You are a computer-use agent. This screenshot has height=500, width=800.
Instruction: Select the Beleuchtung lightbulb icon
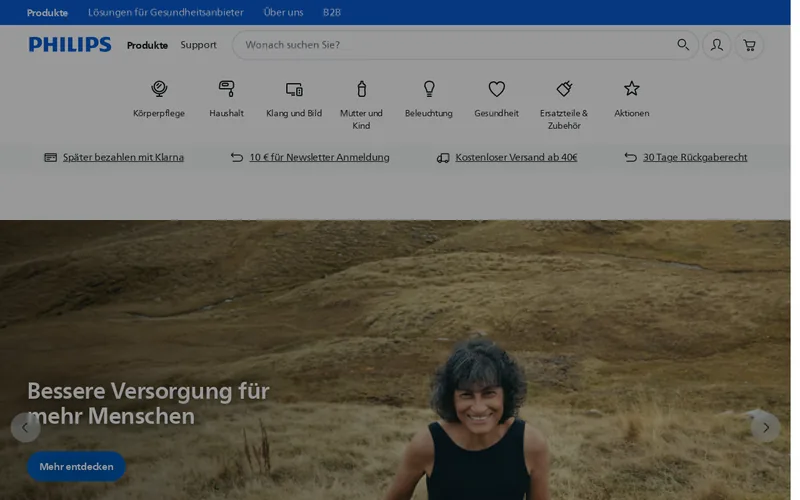pyautogui.click(x=429, y=89)
